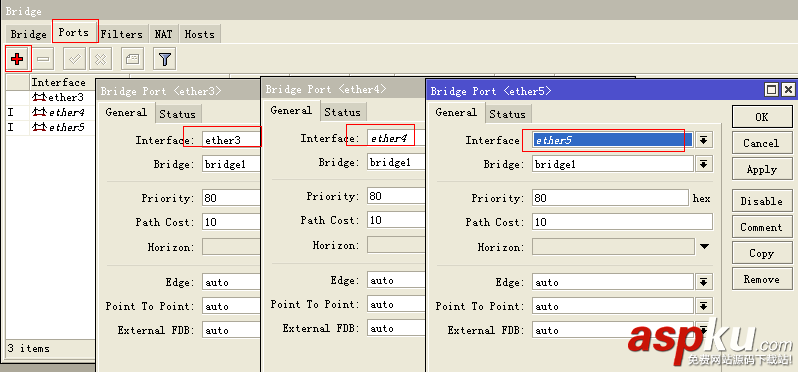Open the General tab in the ether4 window
Screen dimensions: 798x372
(291, 110)
